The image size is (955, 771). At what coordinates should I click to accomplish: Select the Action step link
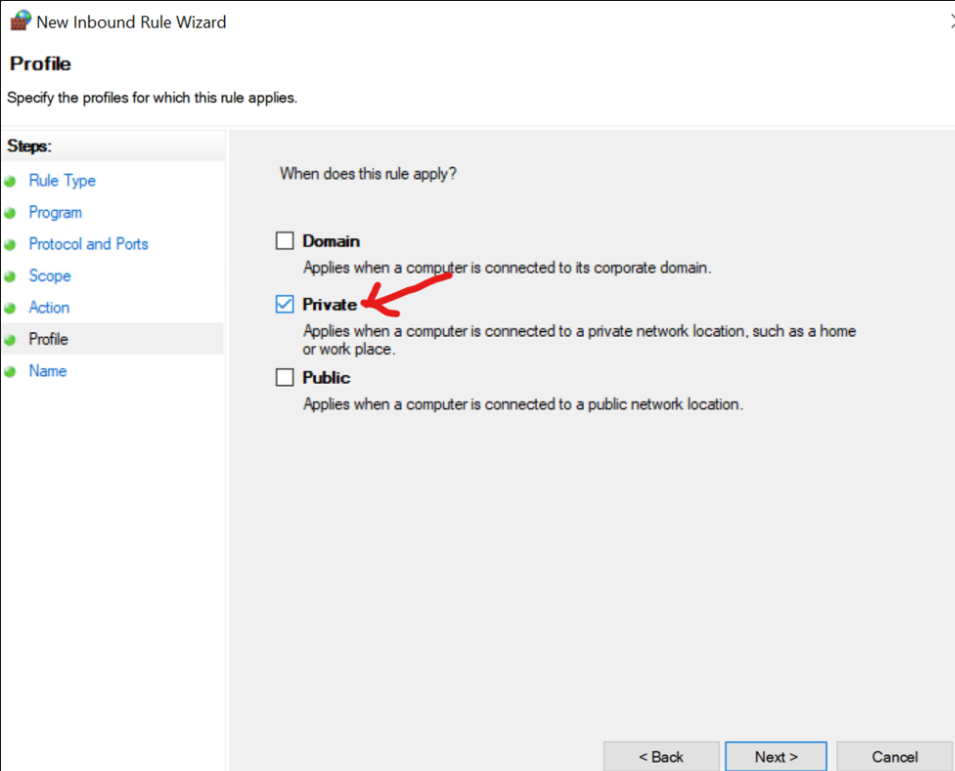coord(49,308)
